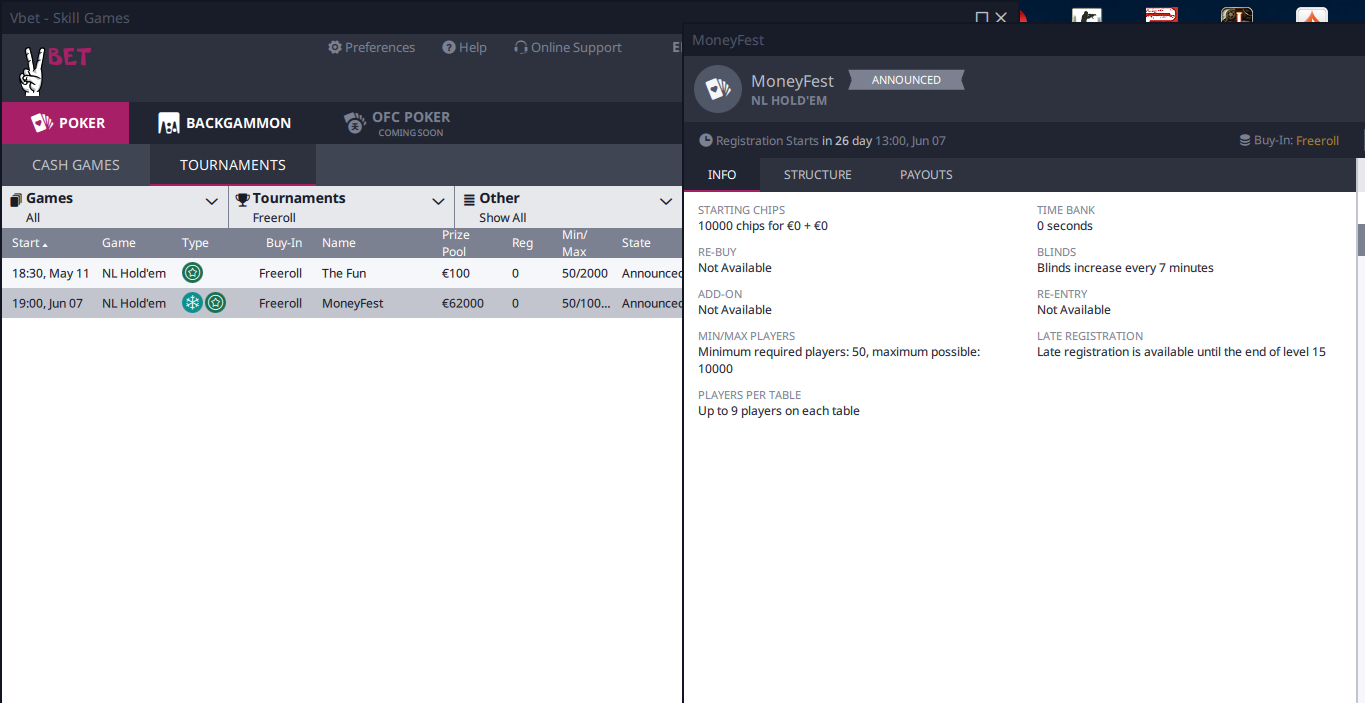
Task: Expand the Games filter dropdown
Action: pyautogui.click(x=114, y=207)
